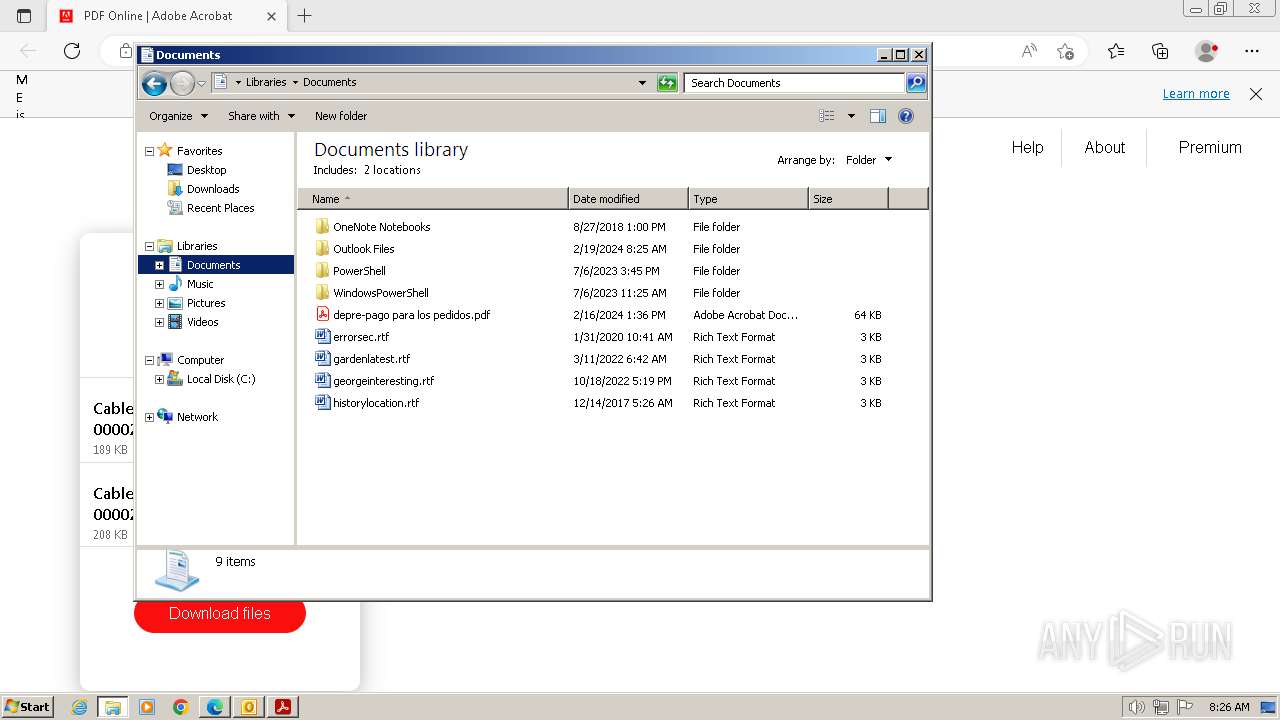The image size is (1280, 720).
Task: Open the view options dropdown arrow
Action: point(851,116)
